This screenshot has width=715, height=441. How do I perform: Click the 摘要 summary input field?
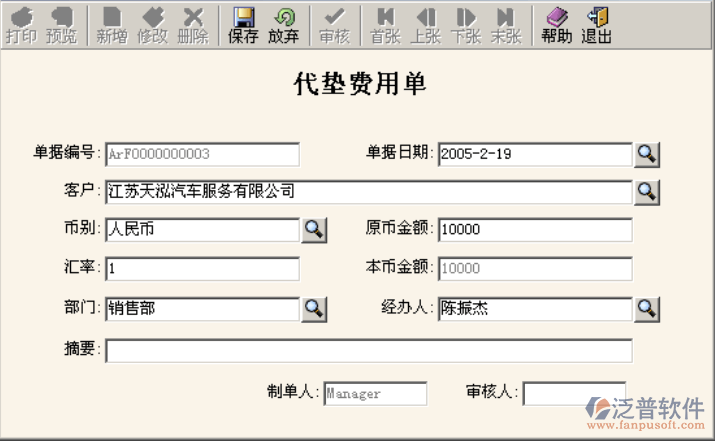point(368,350)
